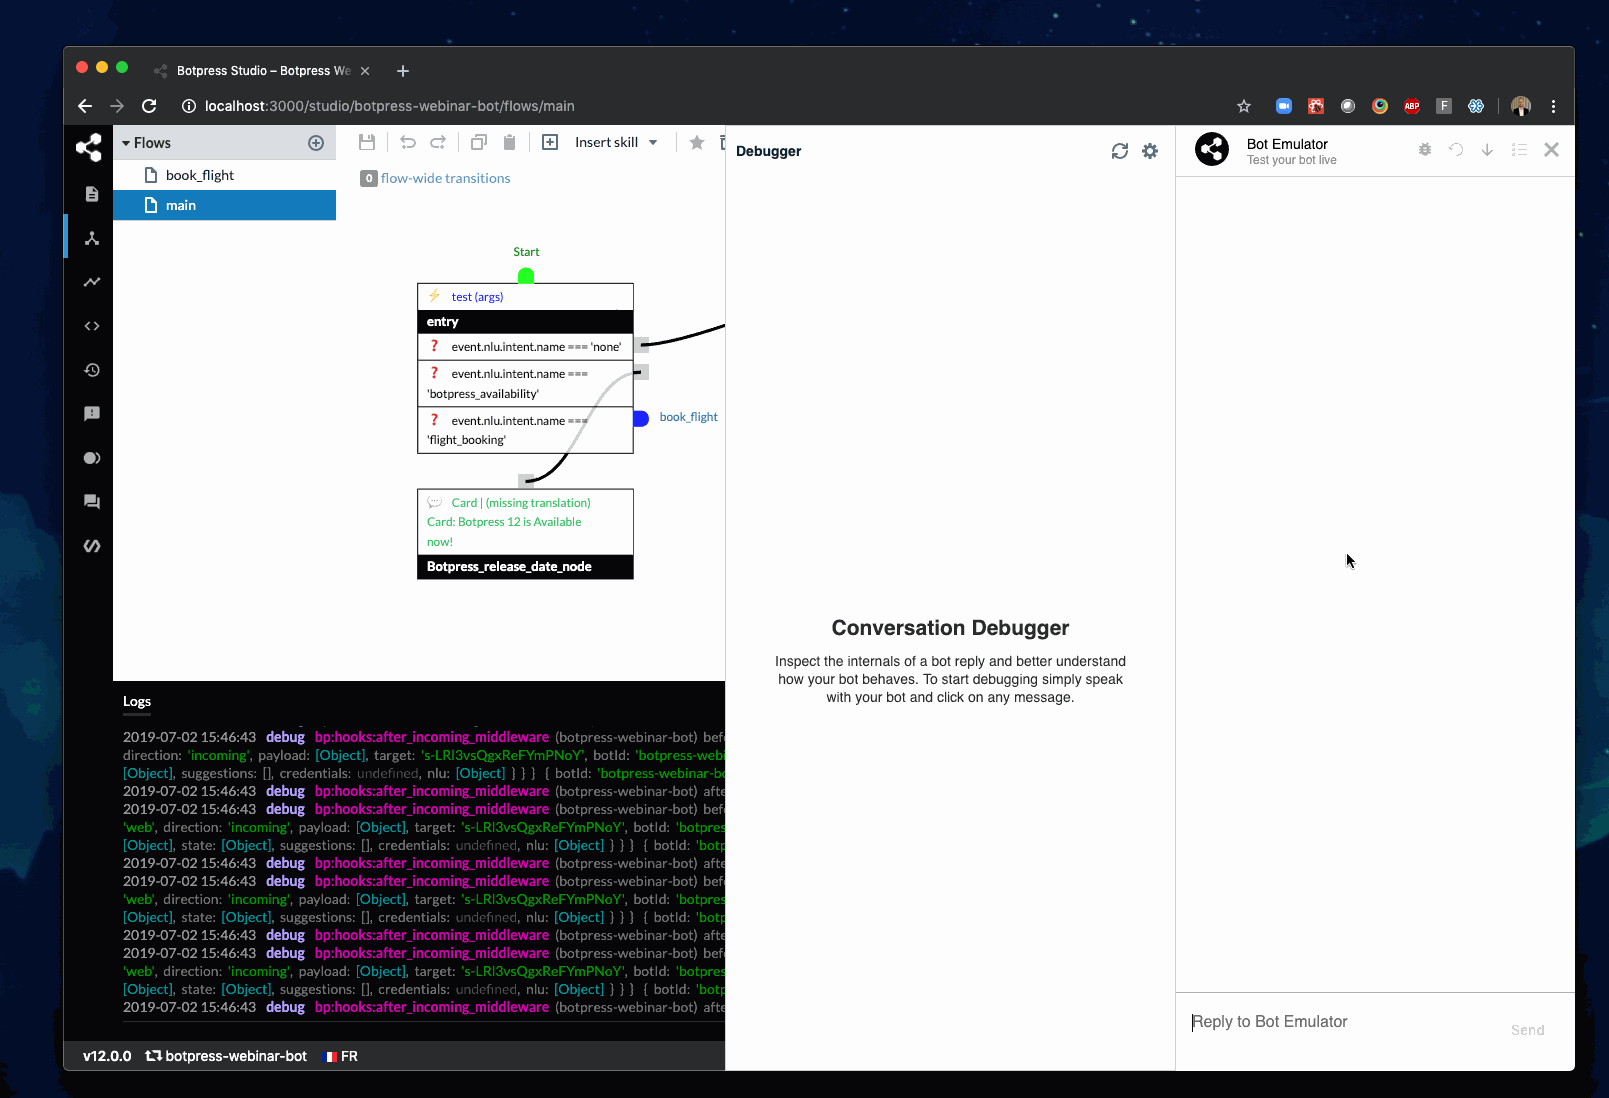Go forward in the browser

(117, 106)
